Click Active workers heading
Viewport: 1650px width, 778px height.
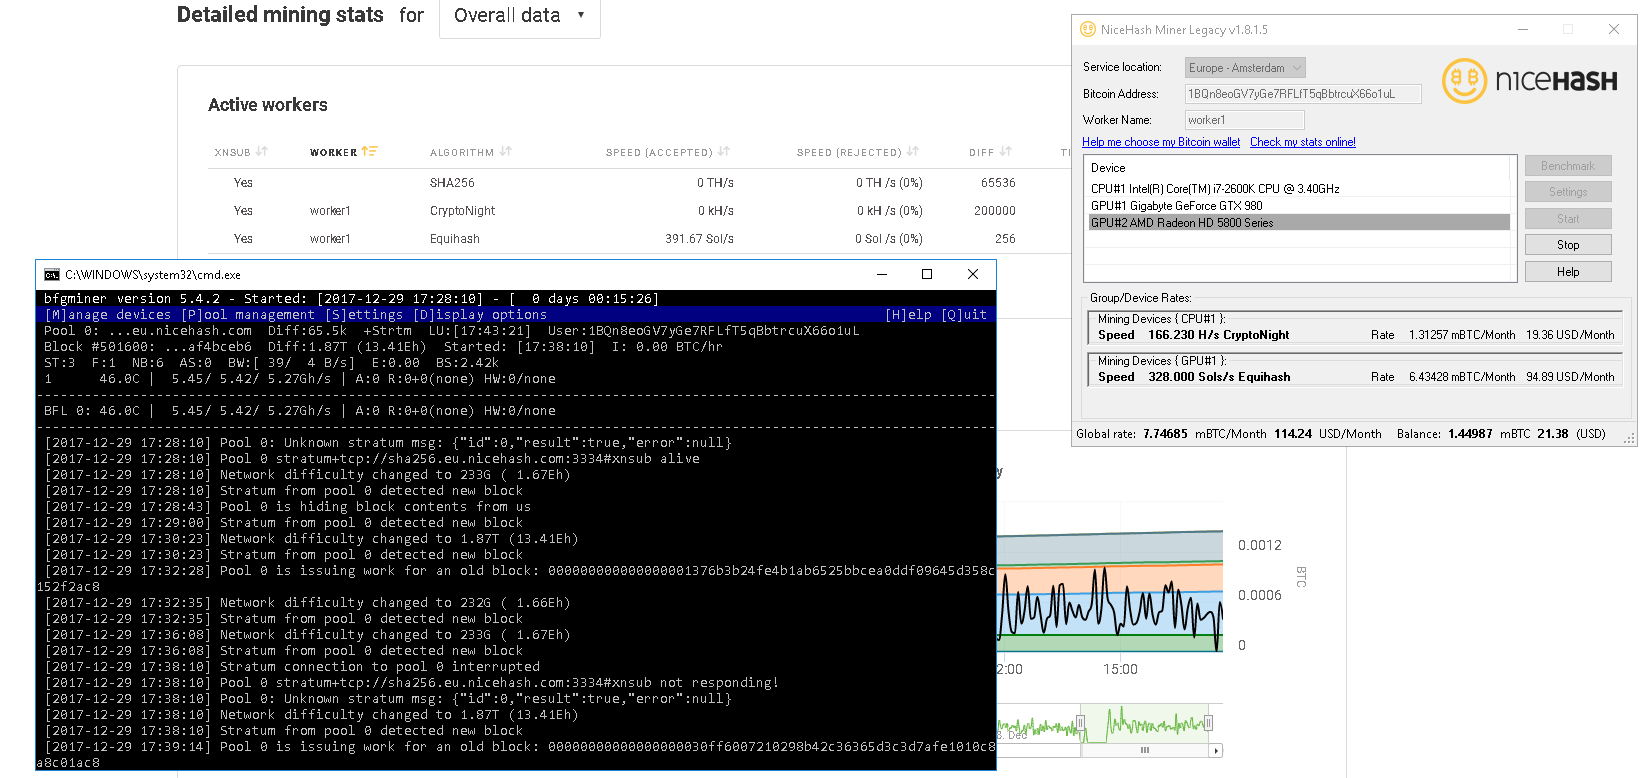point(268,105)
